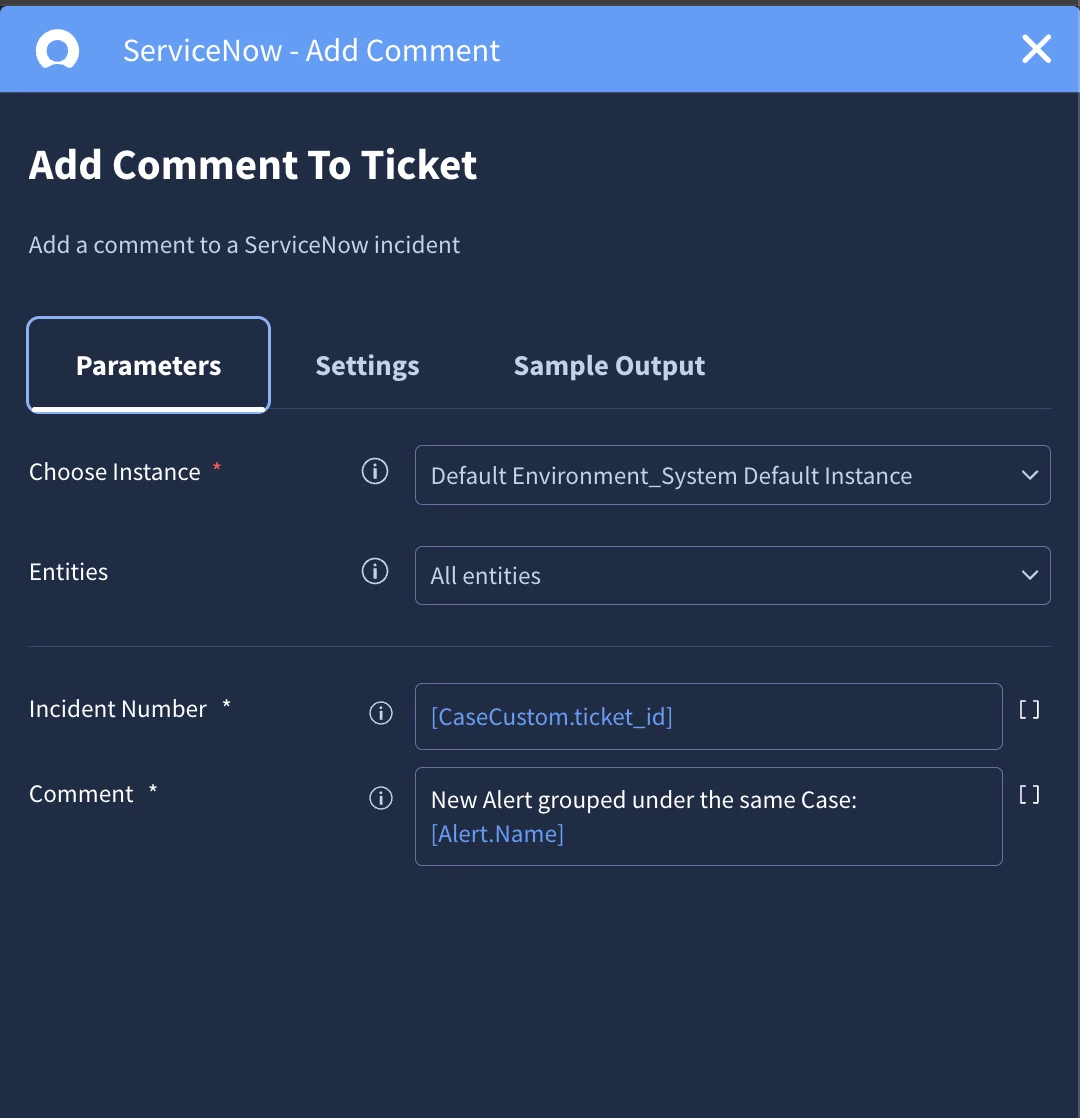Viewport: 1080px width, 1118px height.
Task: Show info tooltip for Comment
Action: (381, 798)
